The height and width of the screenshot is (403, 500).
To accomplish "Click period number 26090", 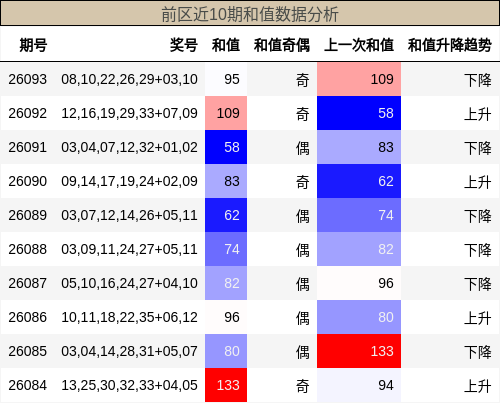I will 28,181.
